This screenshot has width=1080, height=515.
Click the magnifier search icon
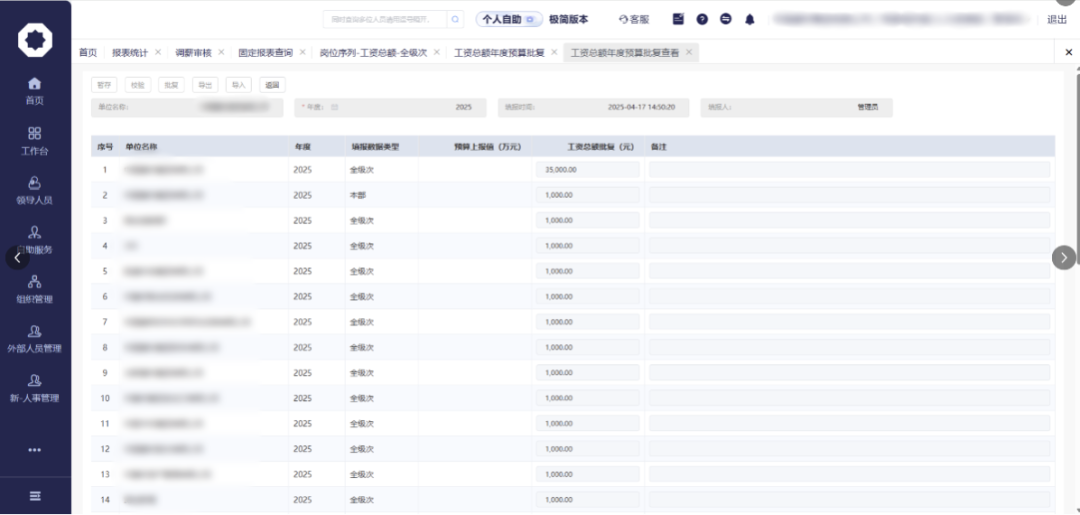pos(455,19)
